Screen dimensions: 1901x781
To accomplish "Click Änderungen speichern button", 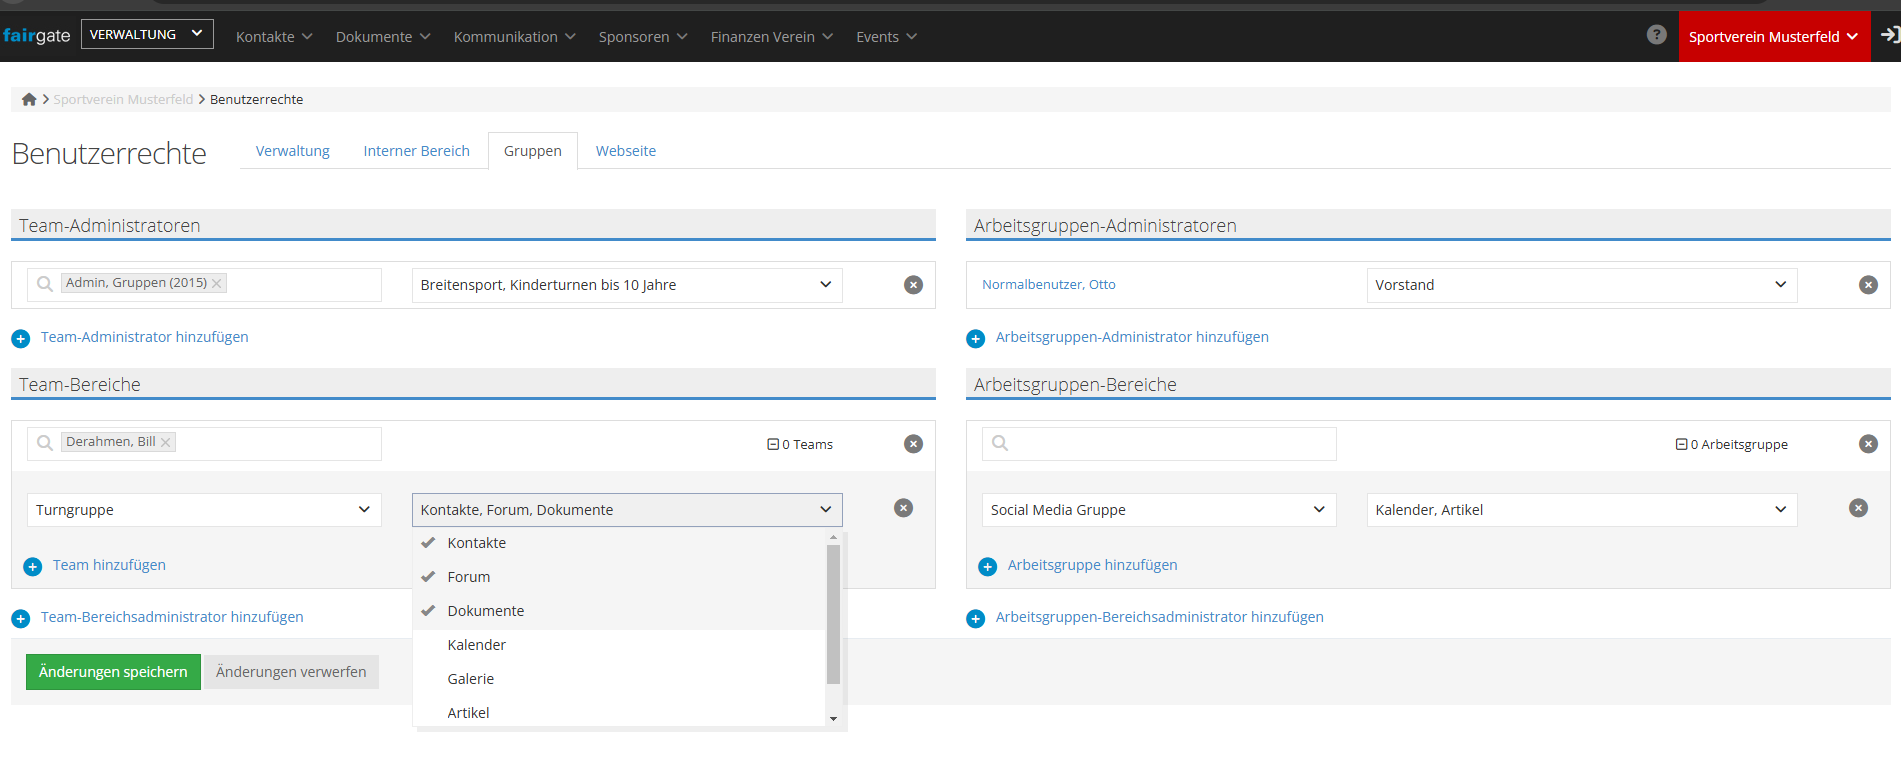I will [113, 672].
